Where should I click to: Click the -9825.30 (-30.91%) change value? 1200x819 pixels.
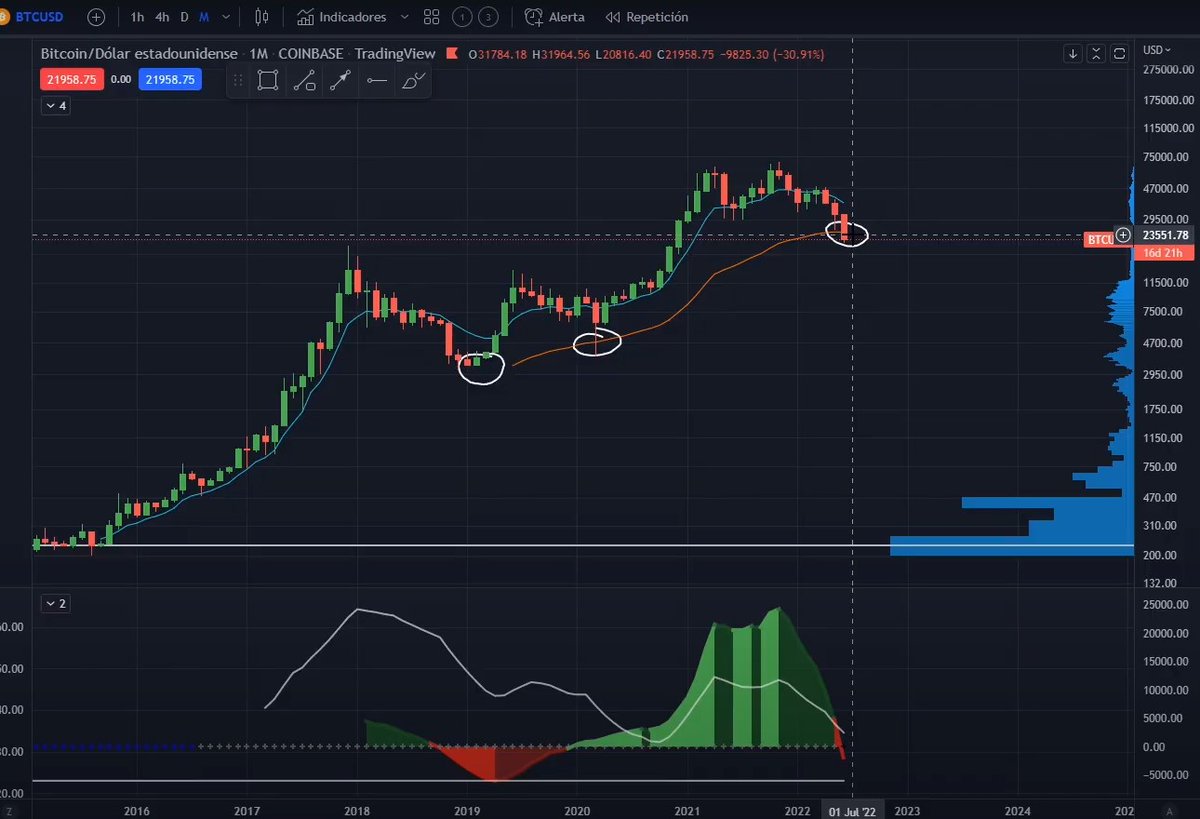pyautogui.click(x=771, y=54)
